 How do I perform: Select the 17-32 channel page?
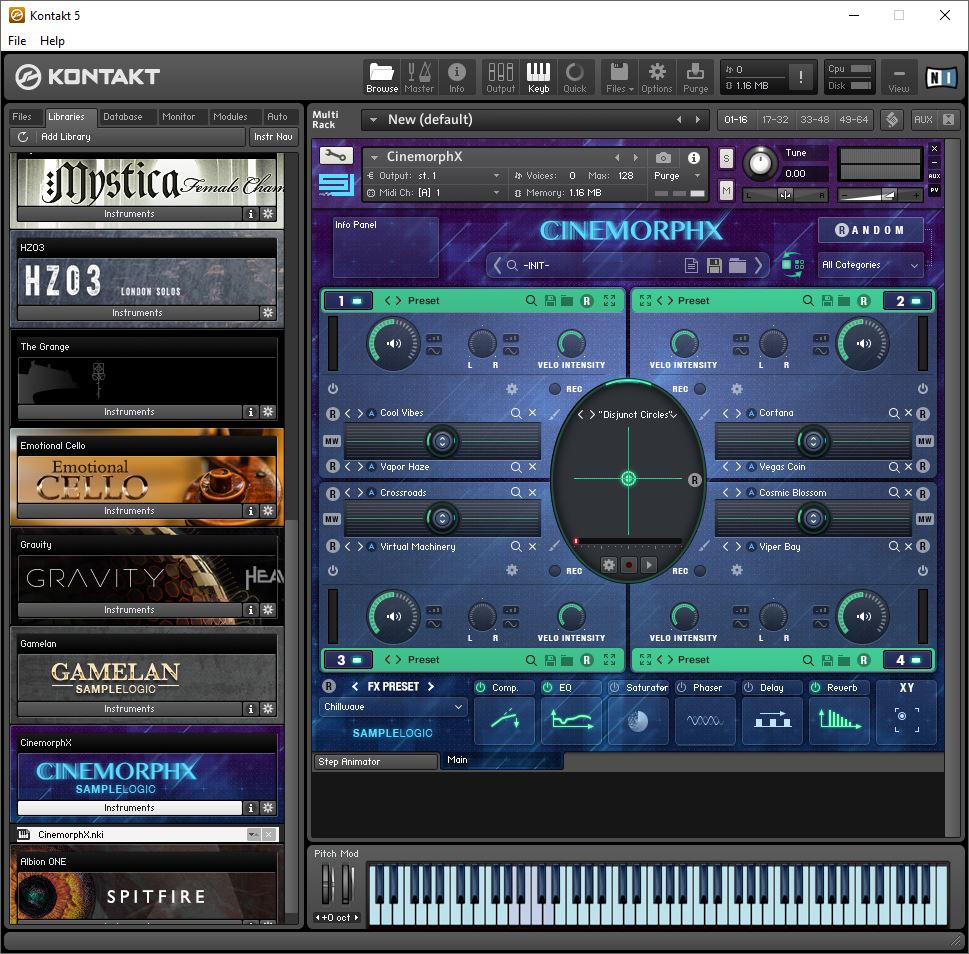[775, 120]
